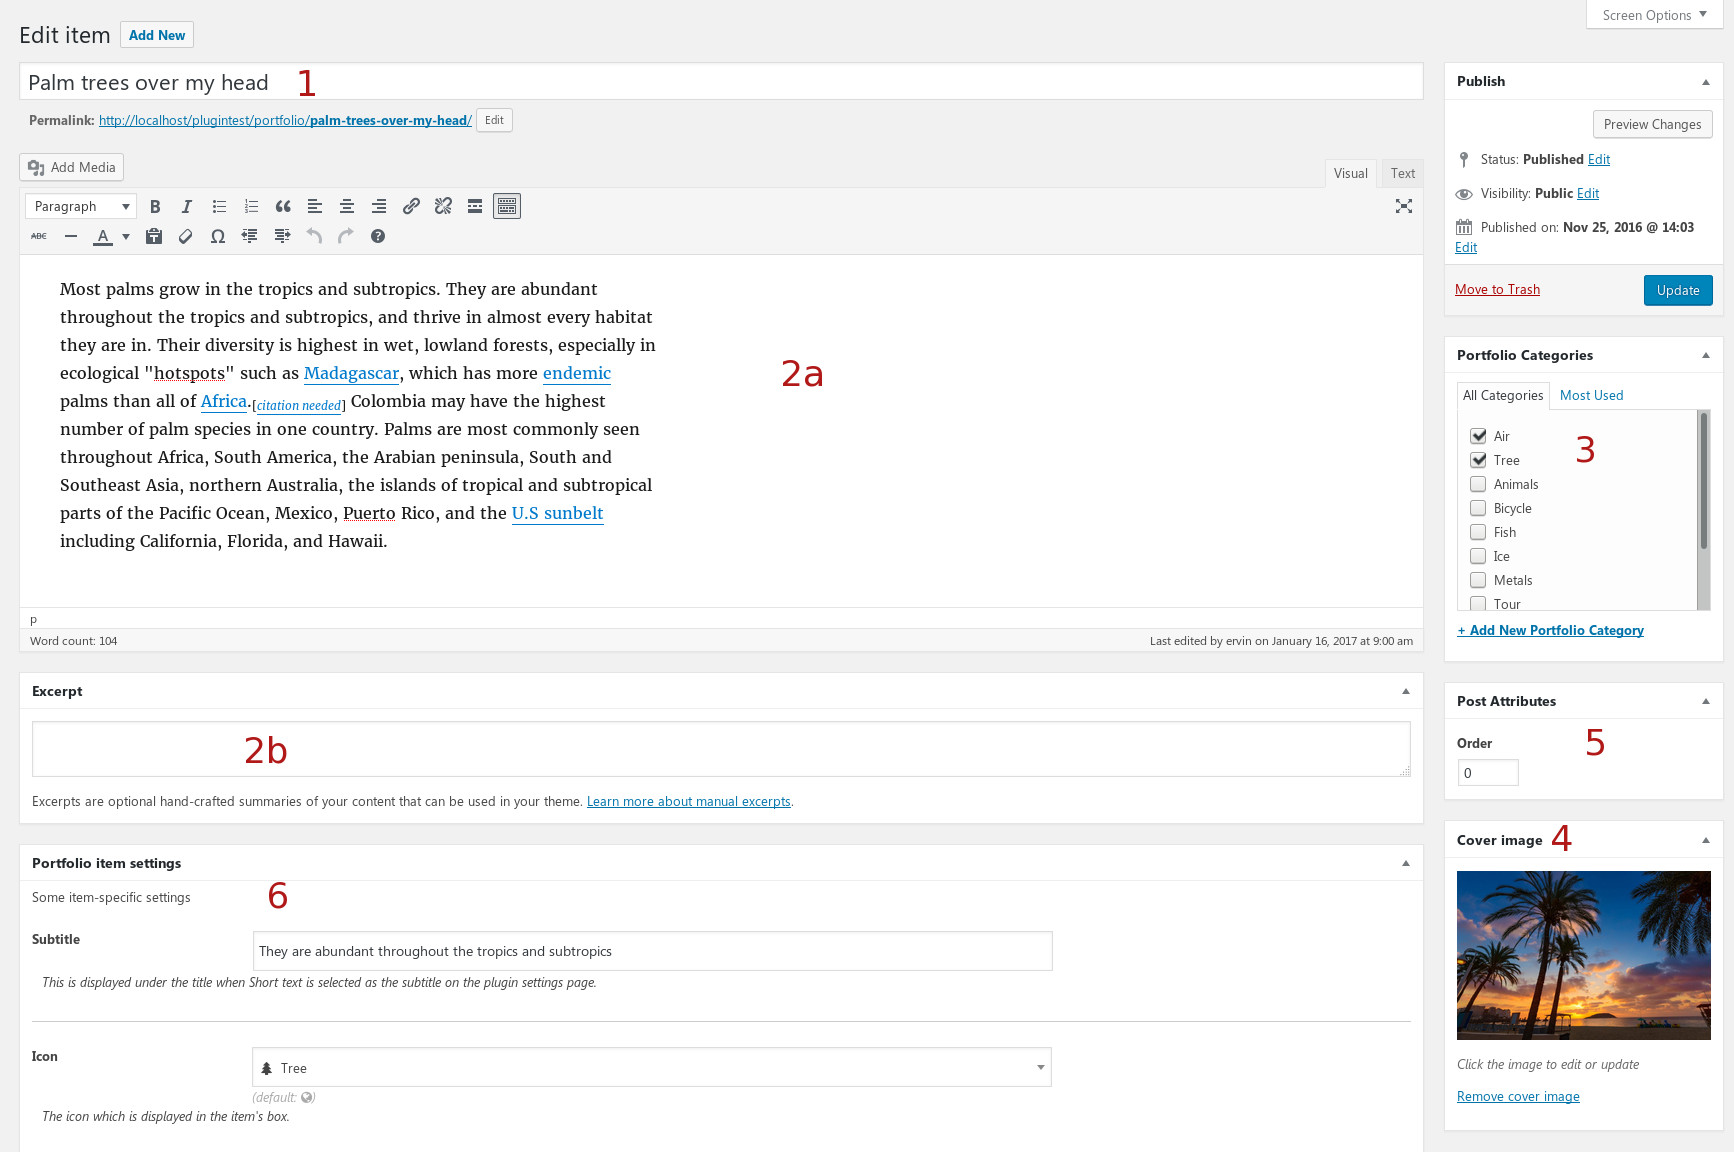1734x1152 pixels.
Task: Insert a horizontal line
Action: [x=71, y=236]
